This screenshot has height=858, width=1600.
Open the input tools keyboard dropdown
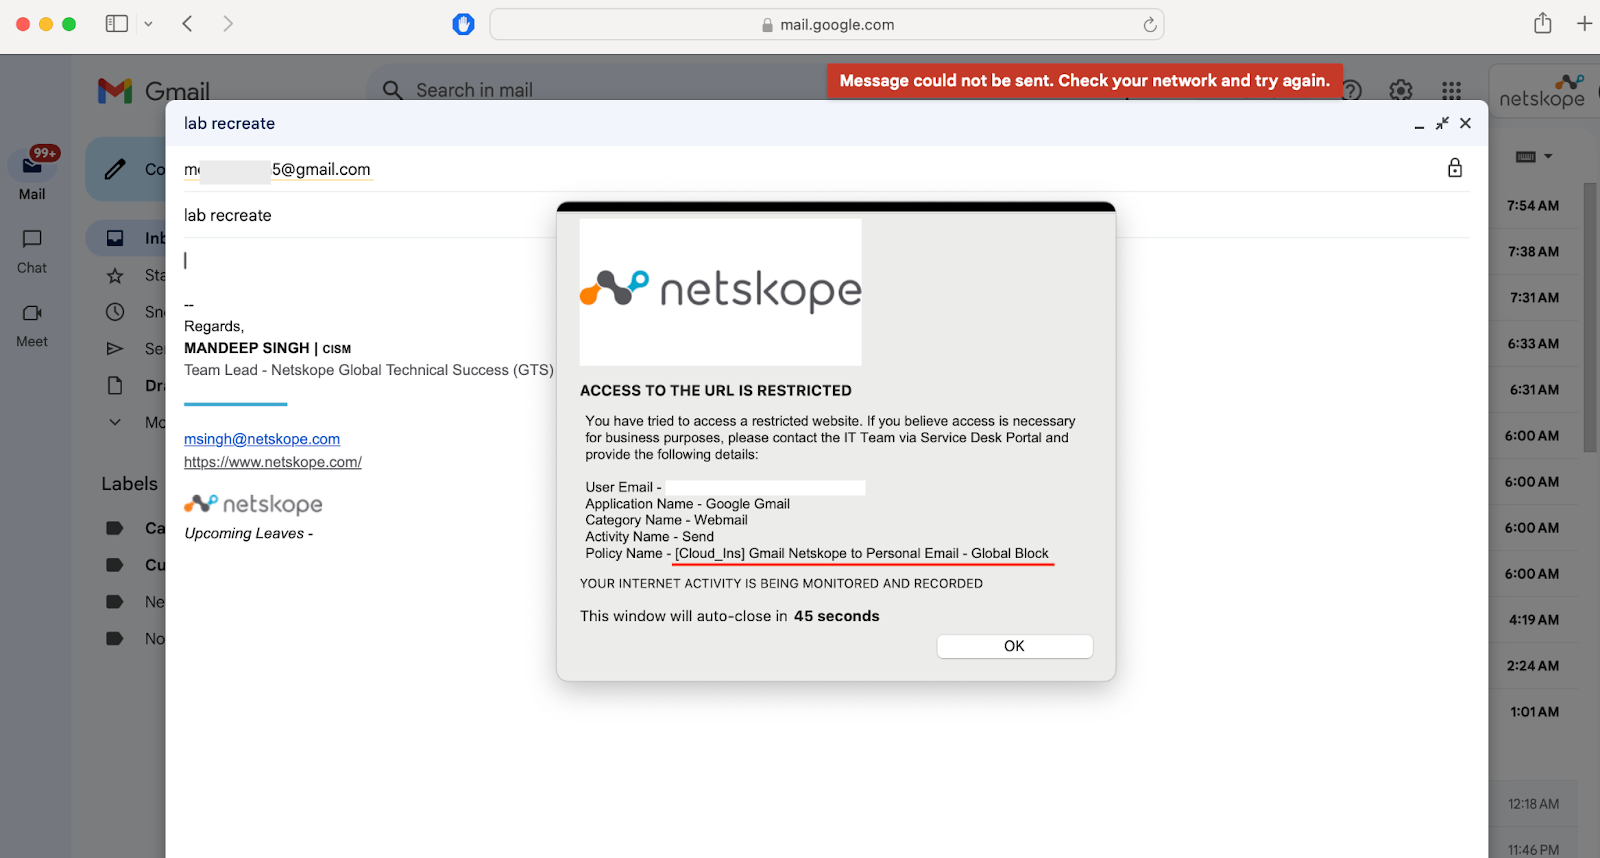(1534, 157)
